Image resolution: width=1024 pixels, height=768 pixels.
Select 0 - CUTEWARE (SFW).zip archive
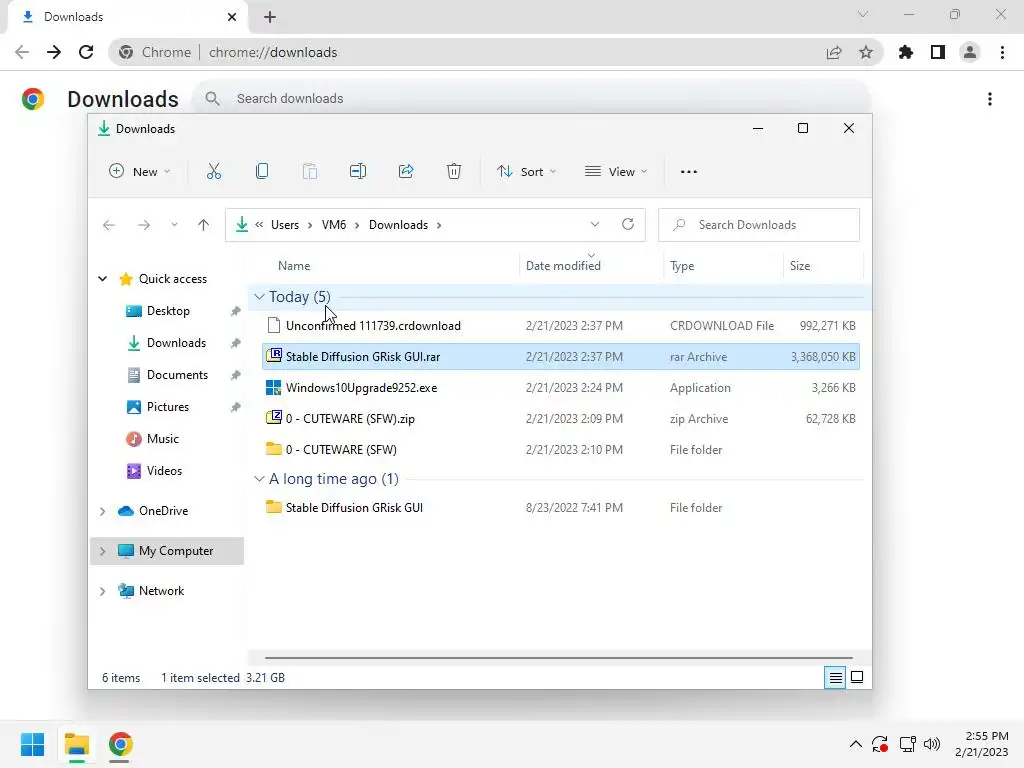(561, 419)
